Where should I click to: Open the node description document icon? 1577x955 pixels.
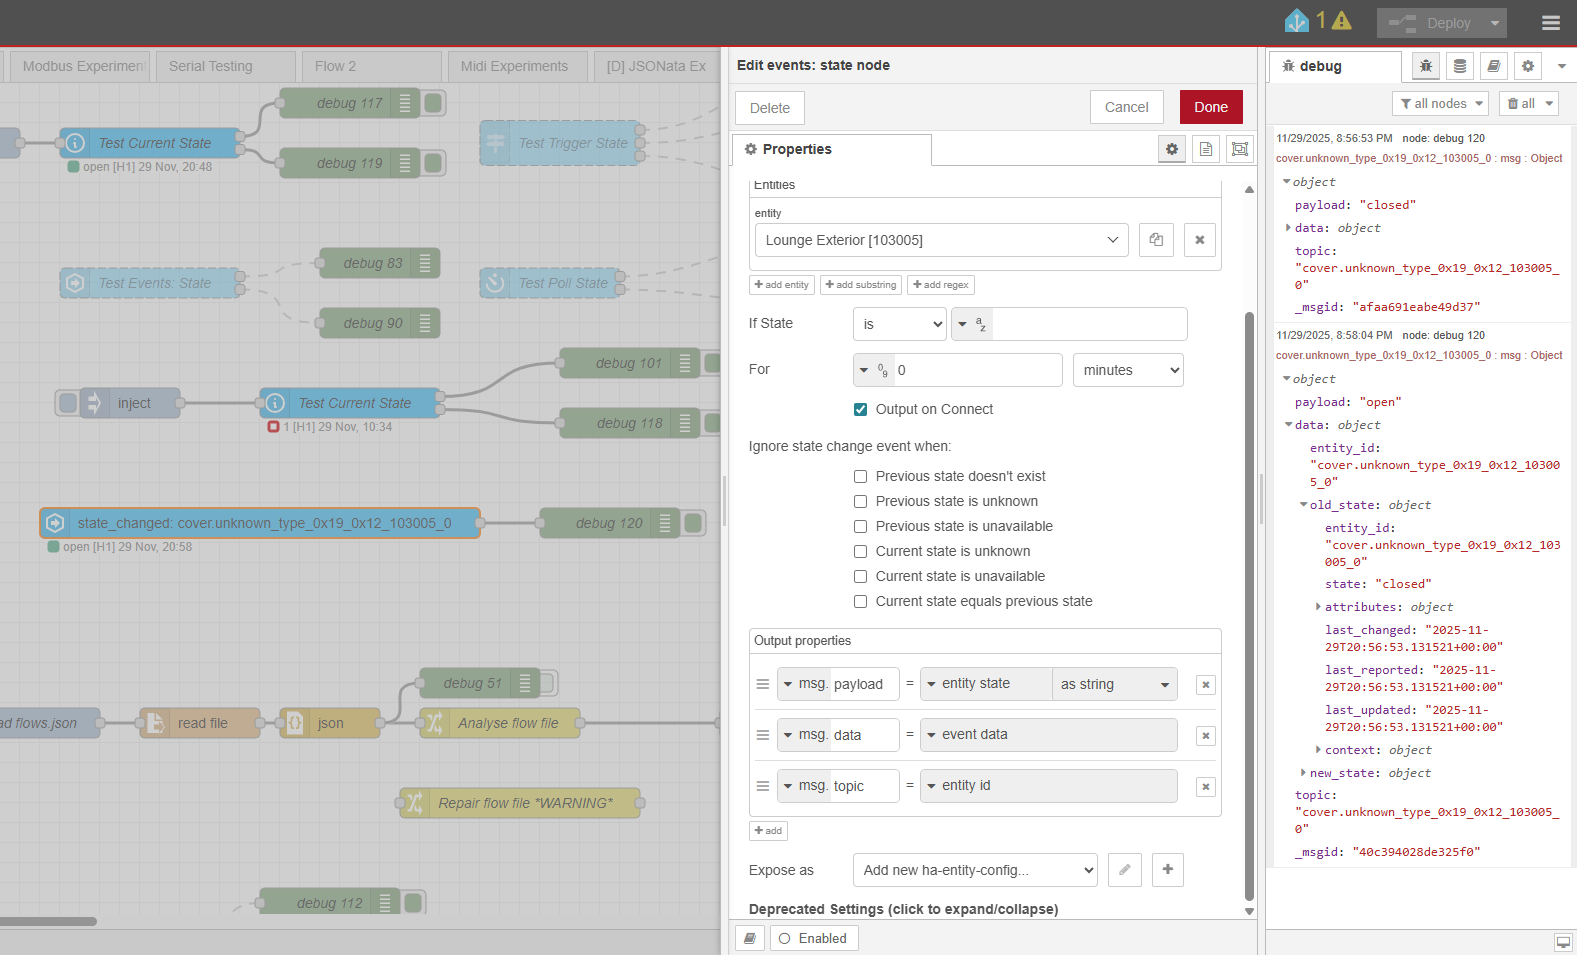coord(1206,149)
